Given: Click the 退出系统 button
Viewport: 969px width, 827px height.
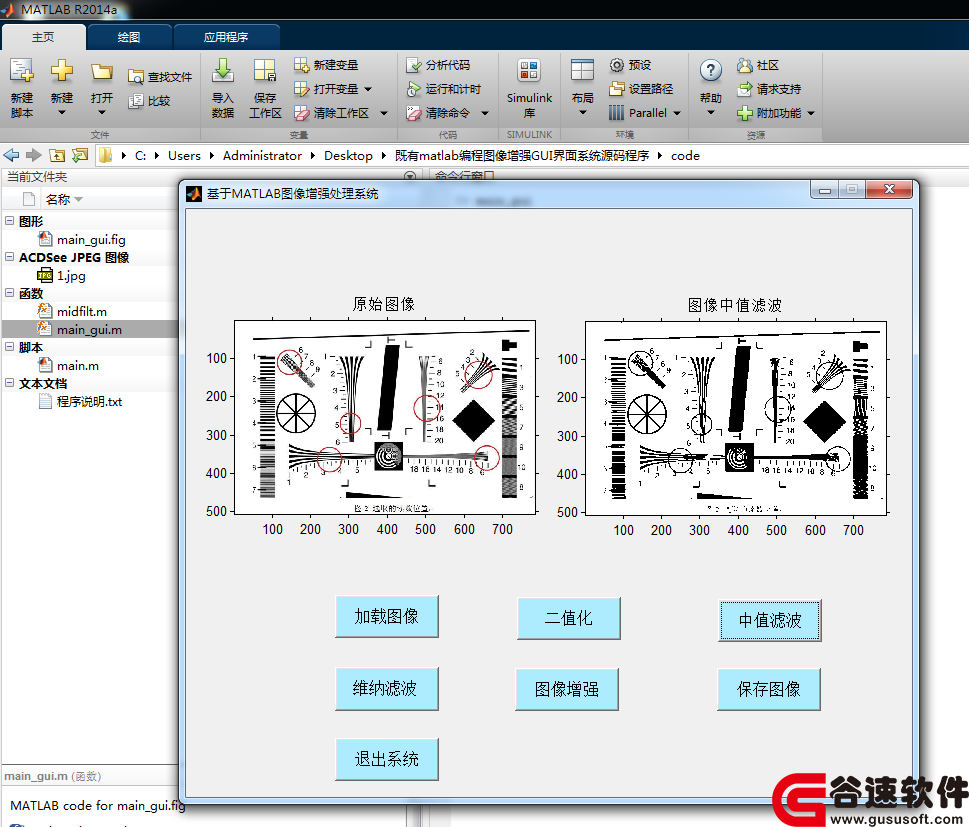Looking at the screenshot, I should click(x=387, y=759).
